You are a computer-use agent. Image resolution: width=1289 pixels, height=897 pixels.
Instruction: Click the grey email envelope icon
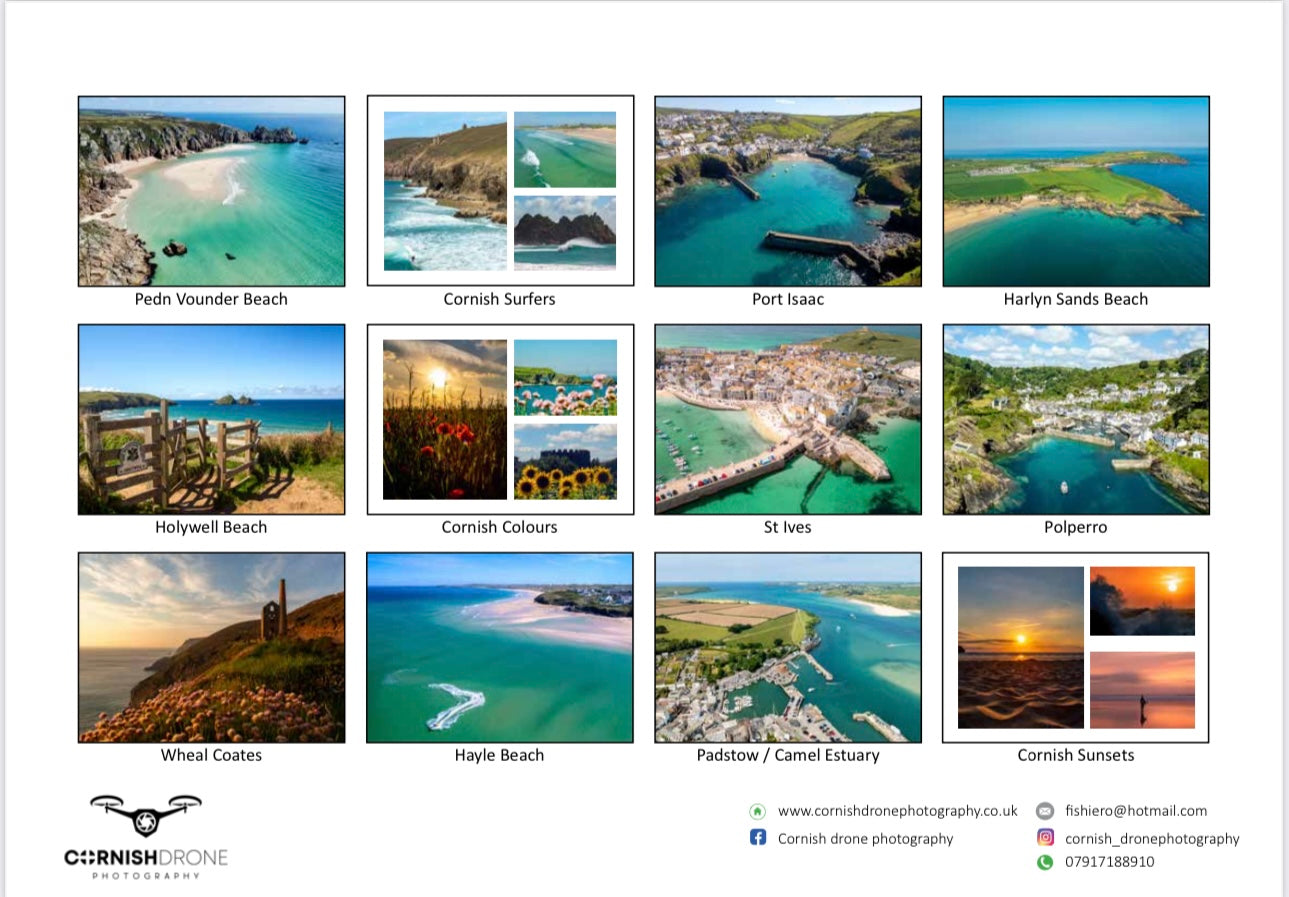[1045, 811]
